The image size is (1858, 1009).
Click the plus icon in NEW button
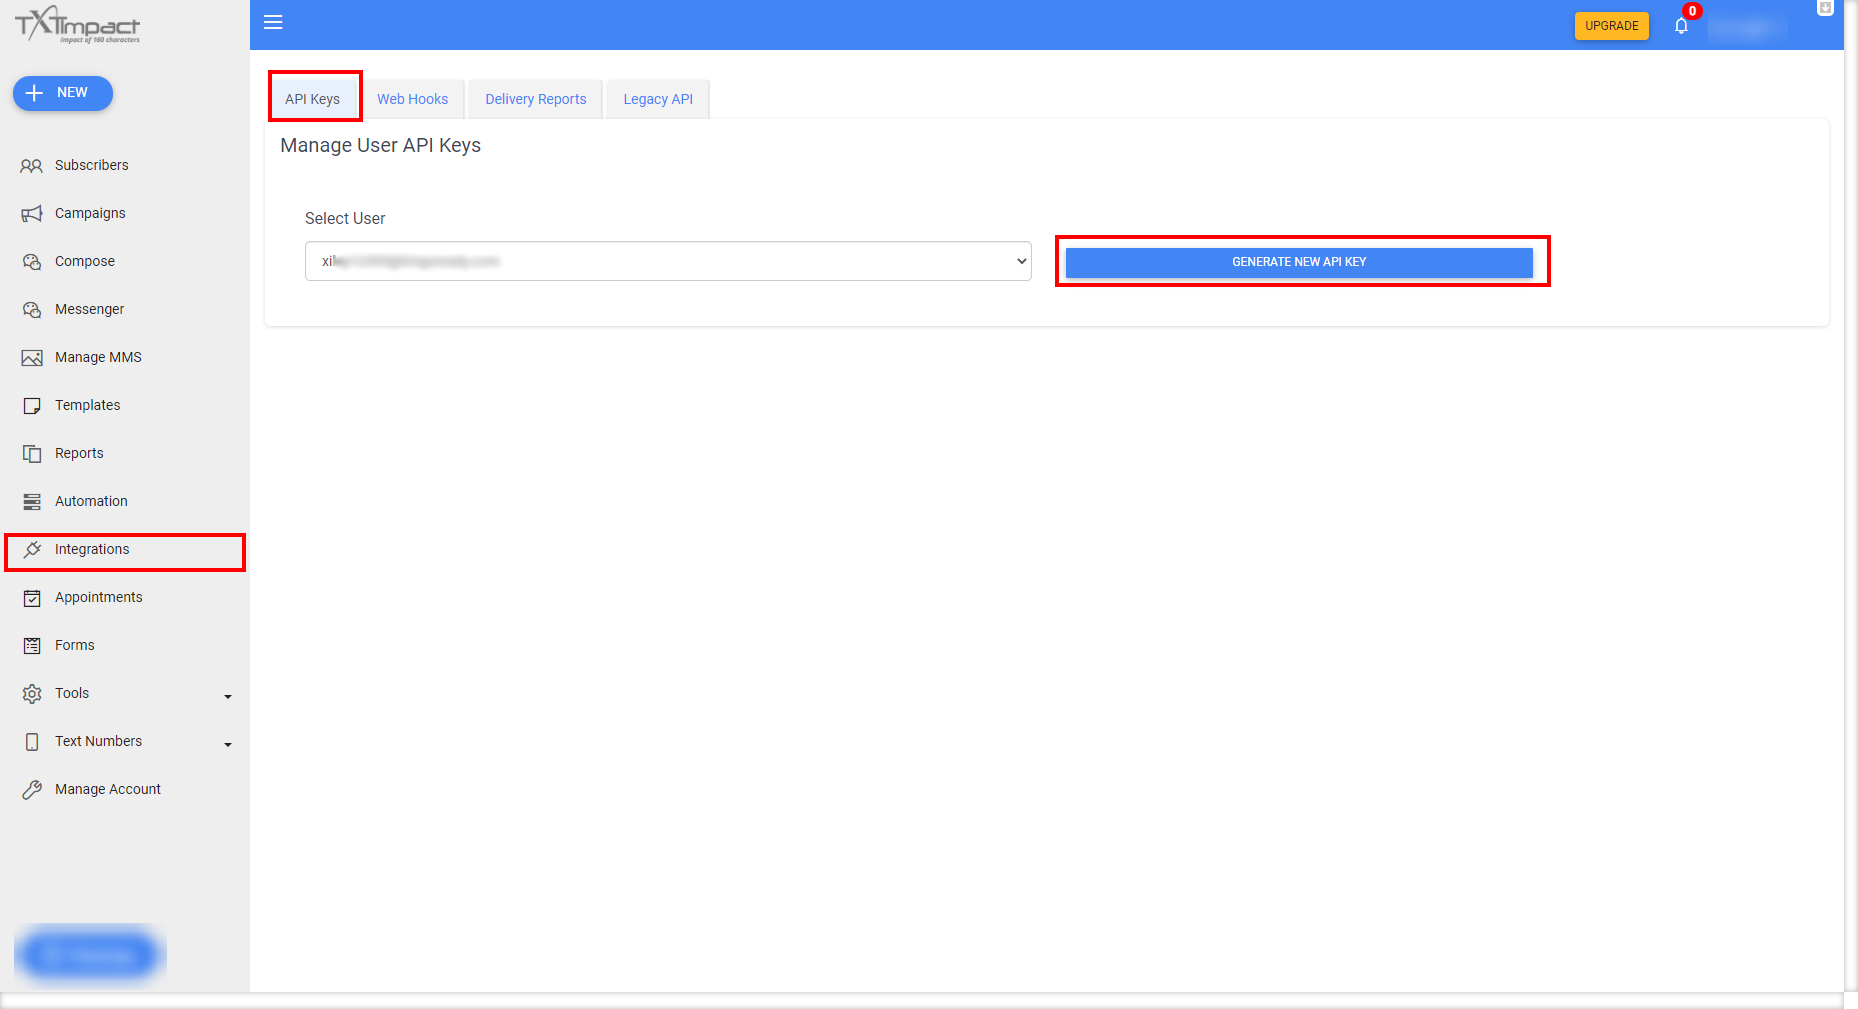point(34,93)
